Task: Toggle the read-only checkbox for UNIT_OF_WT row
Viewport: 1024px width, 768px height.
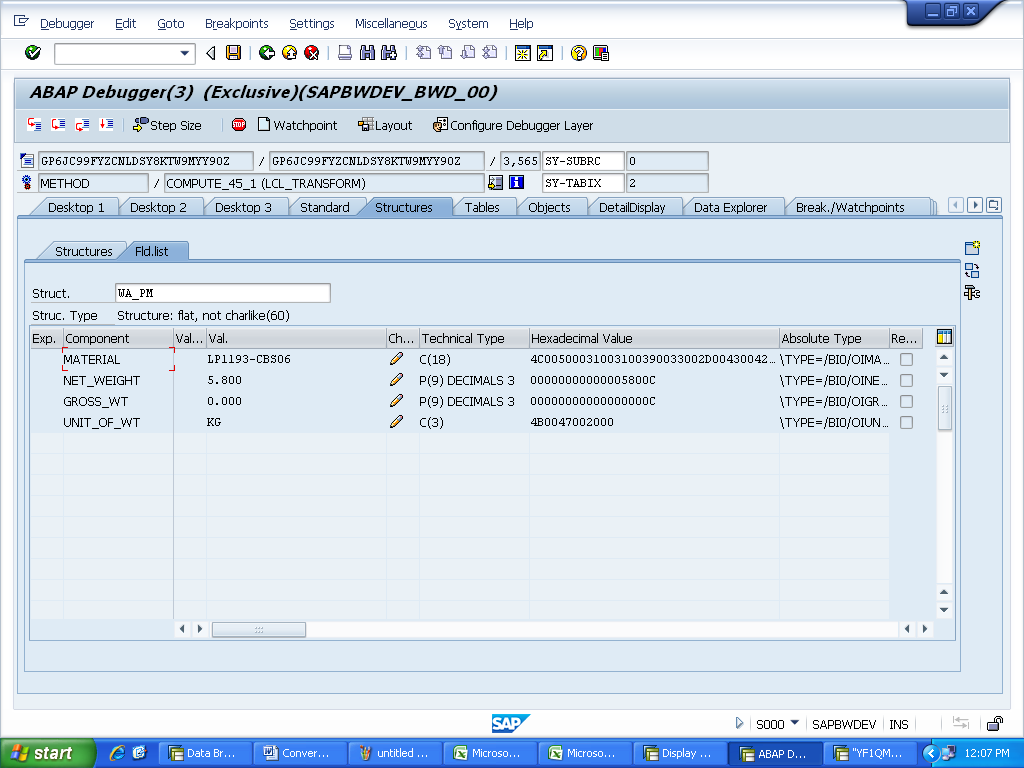Action: point(906,423)
